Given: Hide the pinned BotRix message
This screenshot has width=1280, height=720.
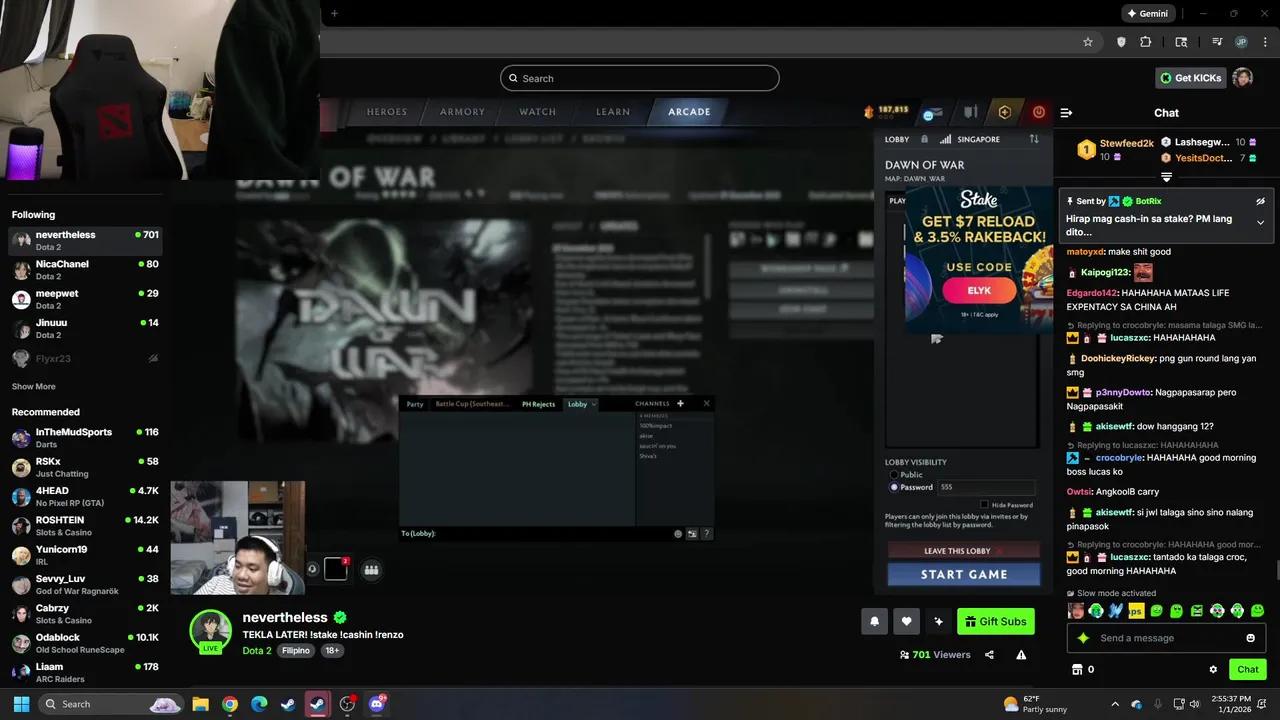Looking at the screenshot, I should (x=1260, y=201).
